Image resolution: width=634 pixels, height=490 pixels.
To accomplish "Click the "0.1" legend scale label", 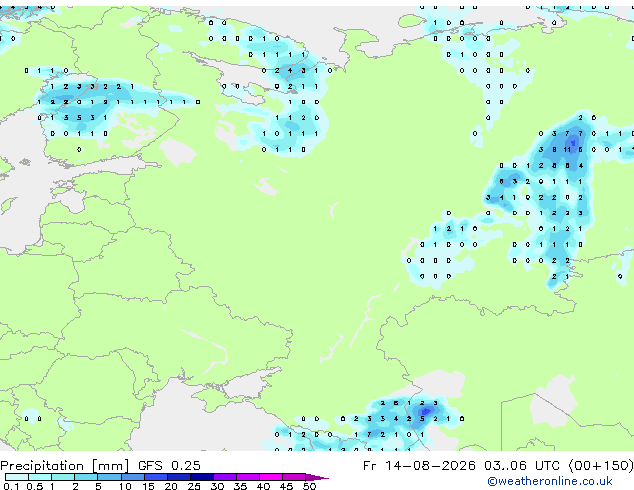I will tap(11, 486).
